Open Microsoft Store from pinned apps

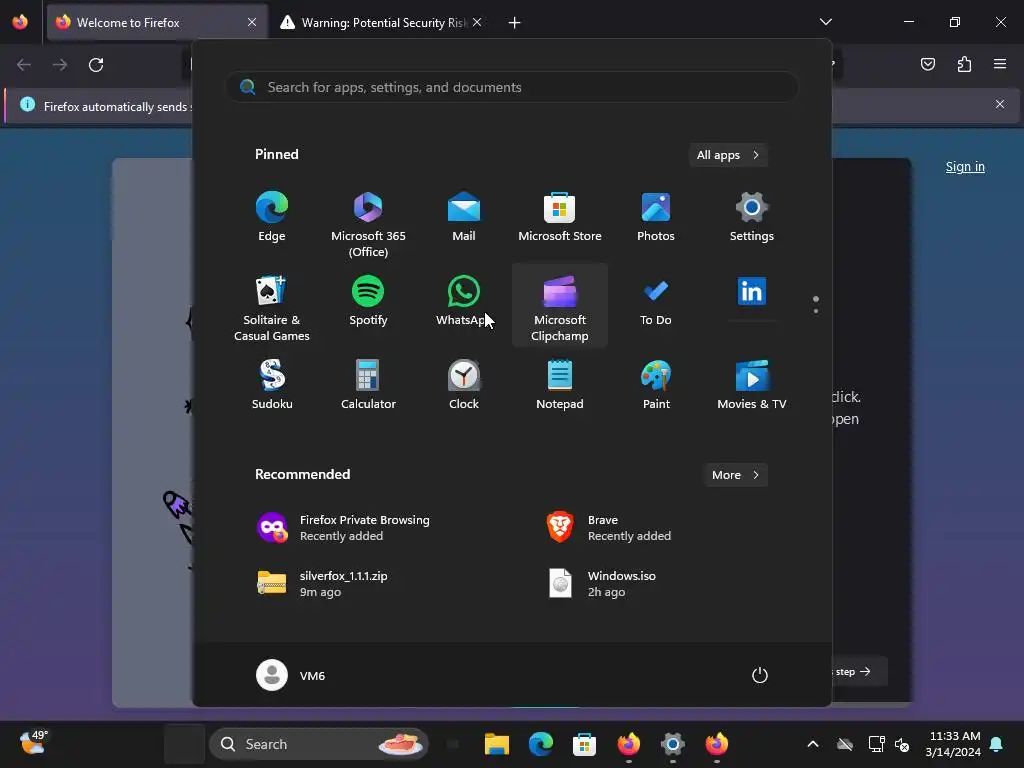click(560, 217)
